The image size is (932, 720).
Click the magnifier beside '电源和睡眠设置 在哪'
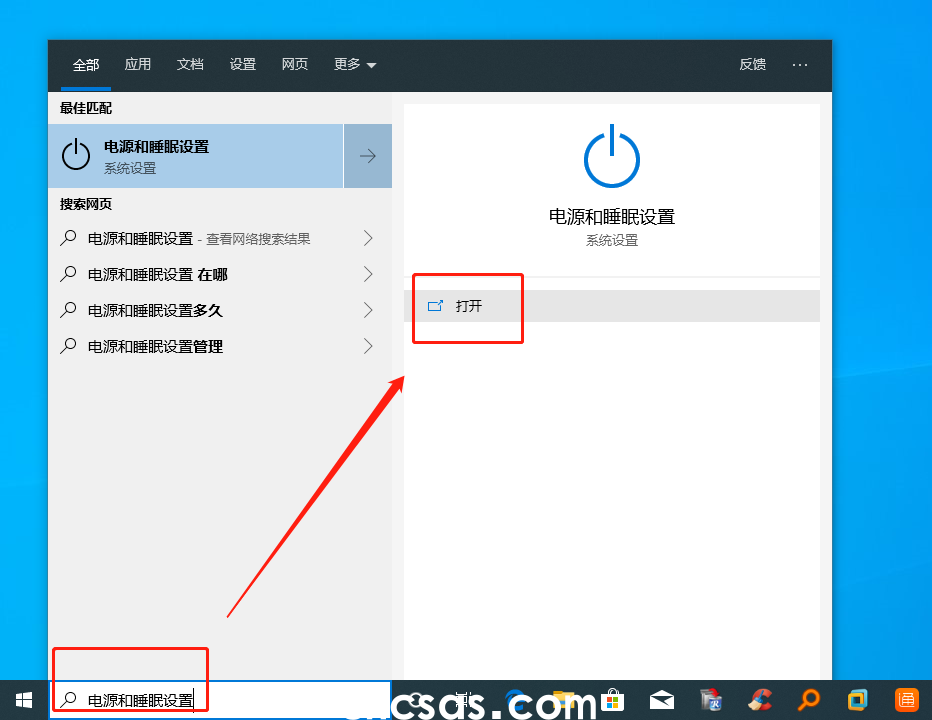pyautogui.click(x=68, y=274)
